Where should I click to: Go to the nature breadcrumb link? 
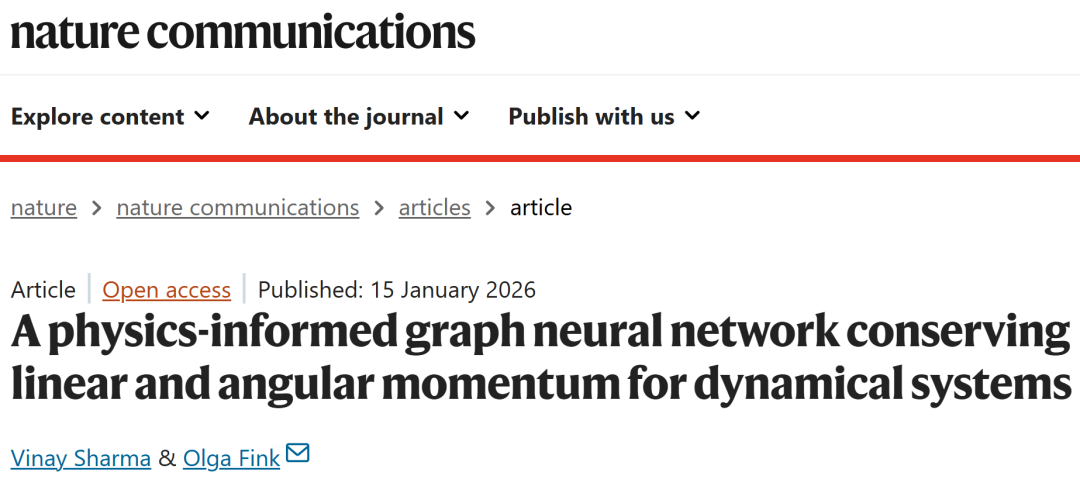[44, 208]
